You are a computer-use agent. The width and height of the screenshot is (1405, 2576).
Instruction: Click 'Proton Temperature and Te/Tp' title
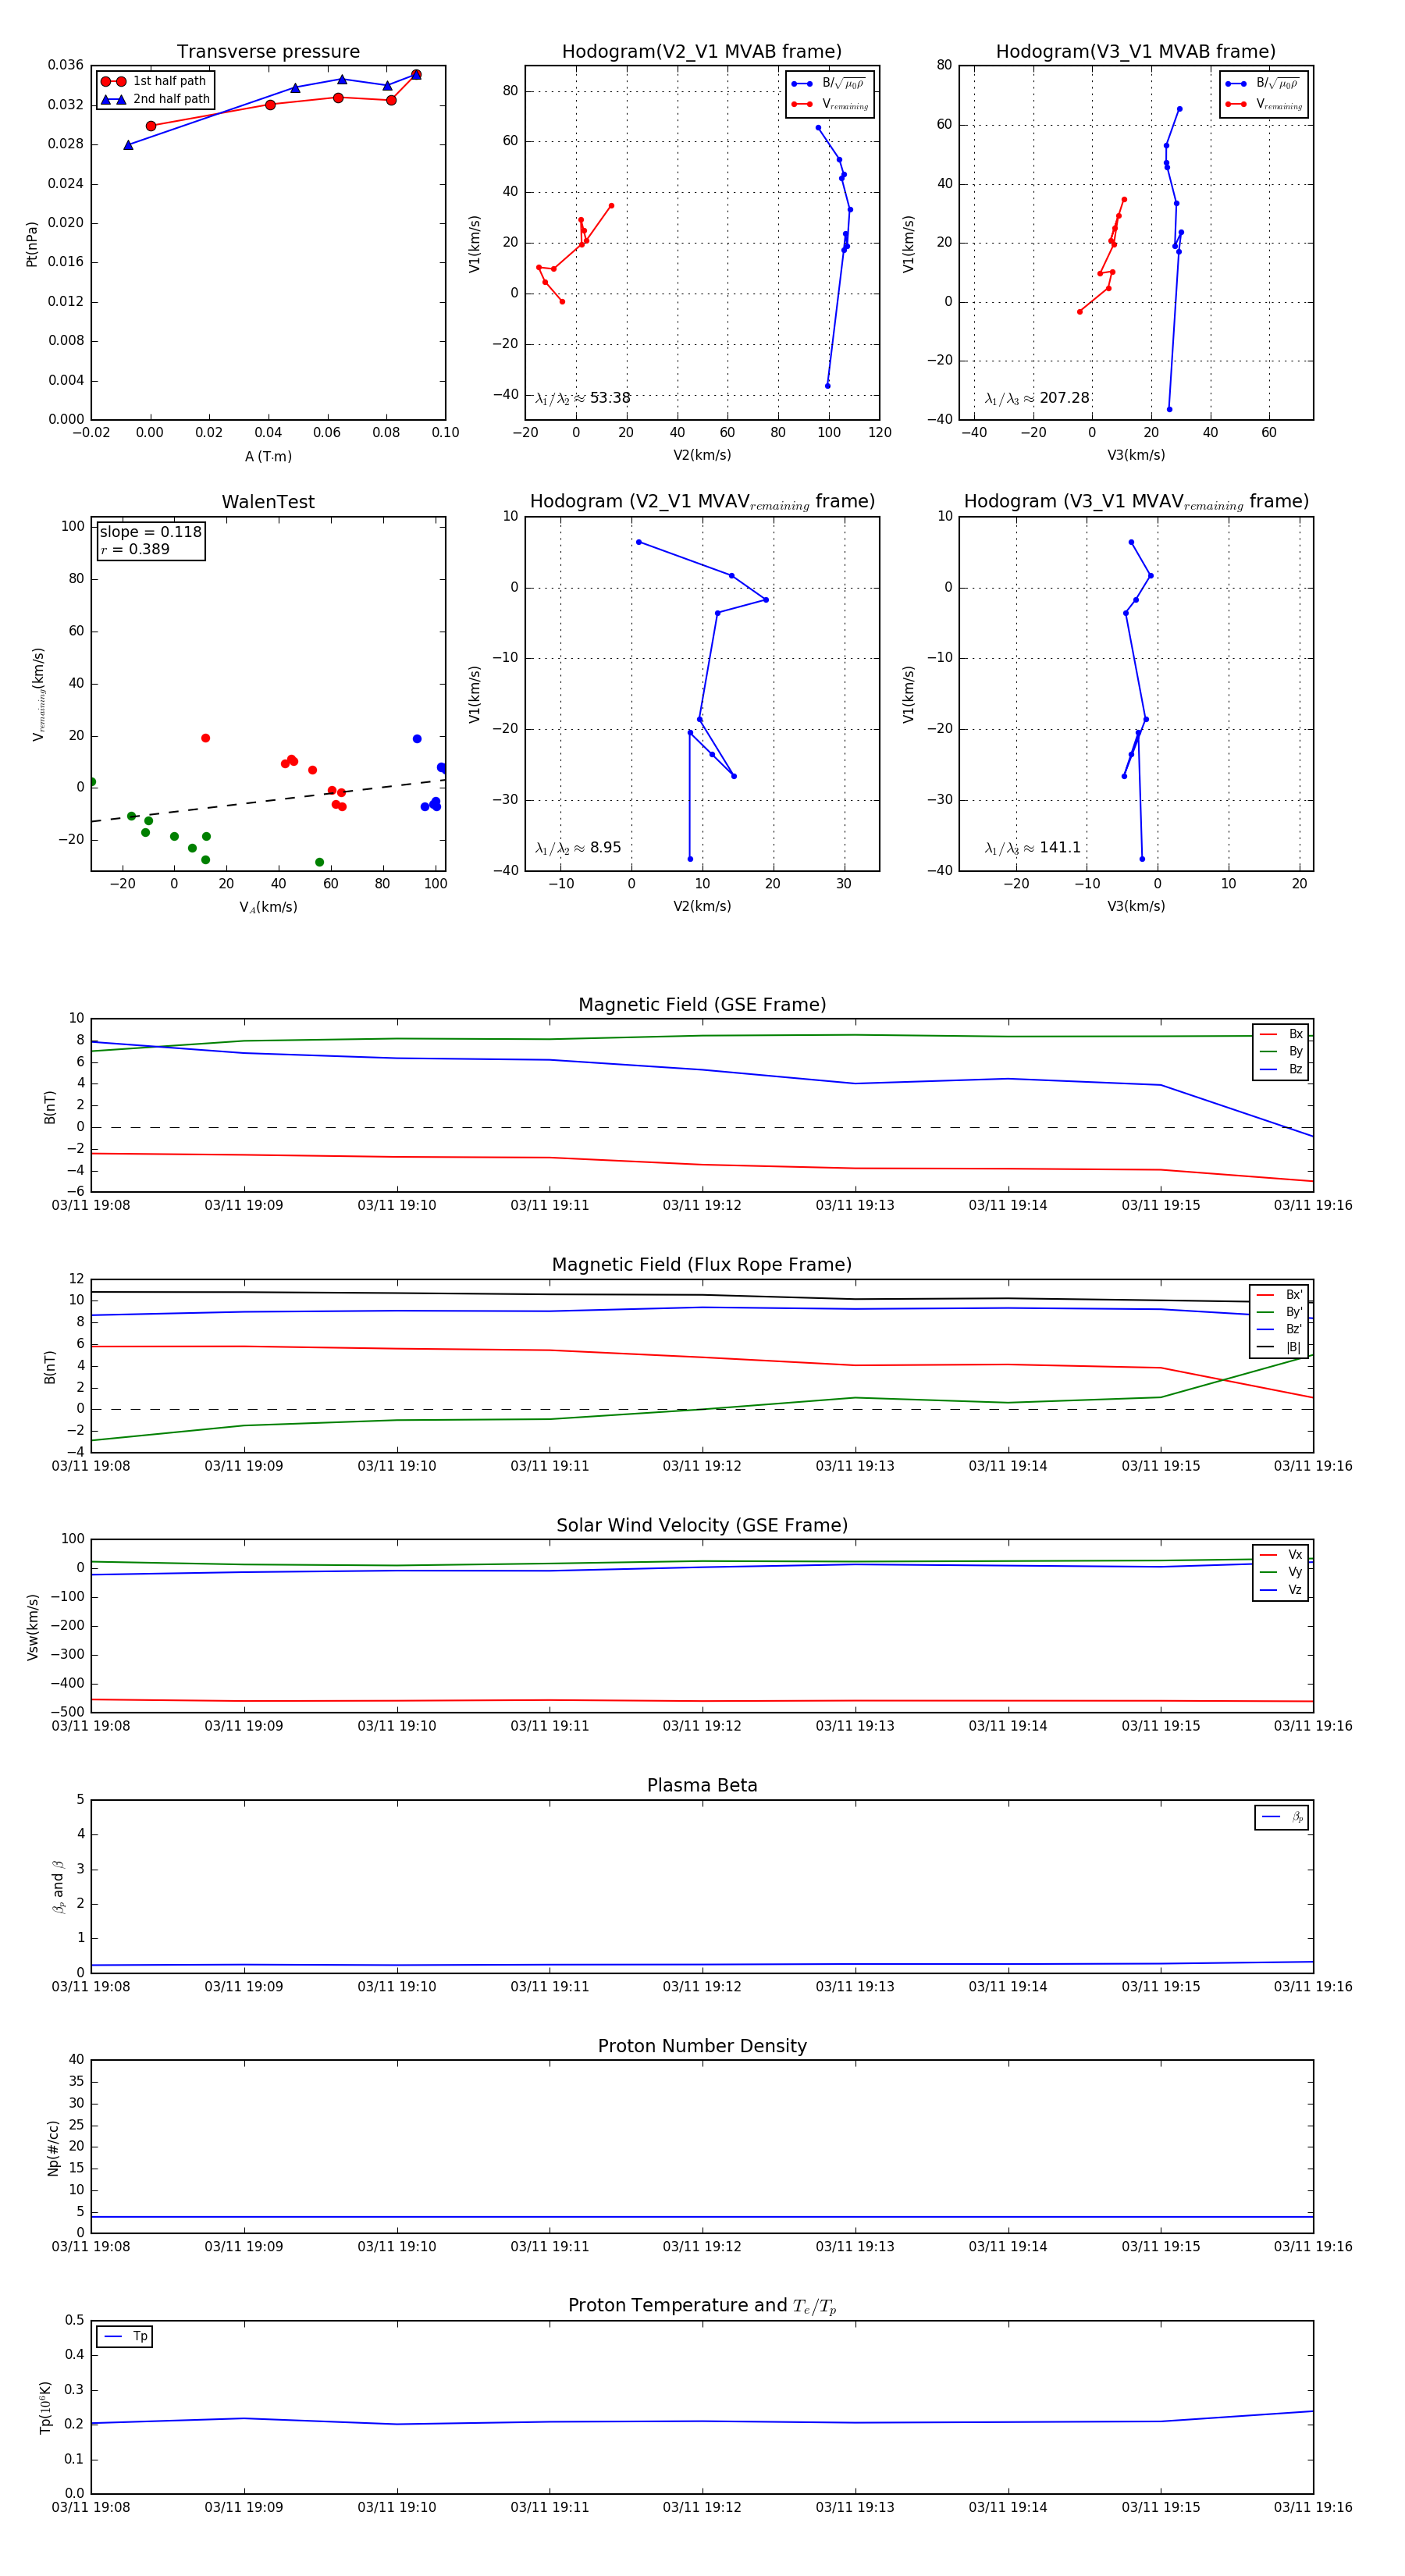(702, 2306)
